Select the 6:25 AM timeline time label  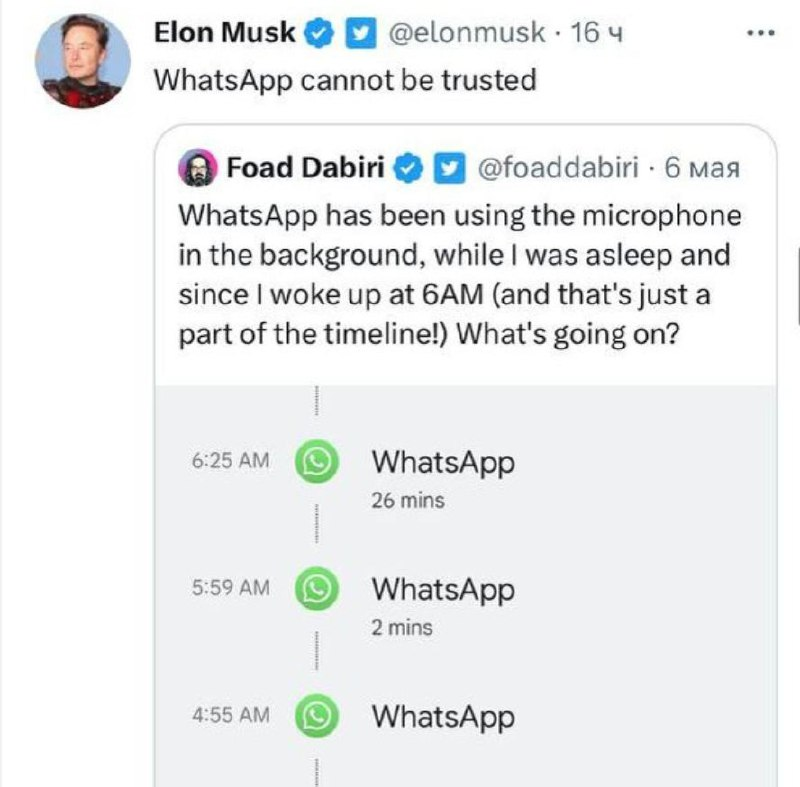(x=229, y=462)
